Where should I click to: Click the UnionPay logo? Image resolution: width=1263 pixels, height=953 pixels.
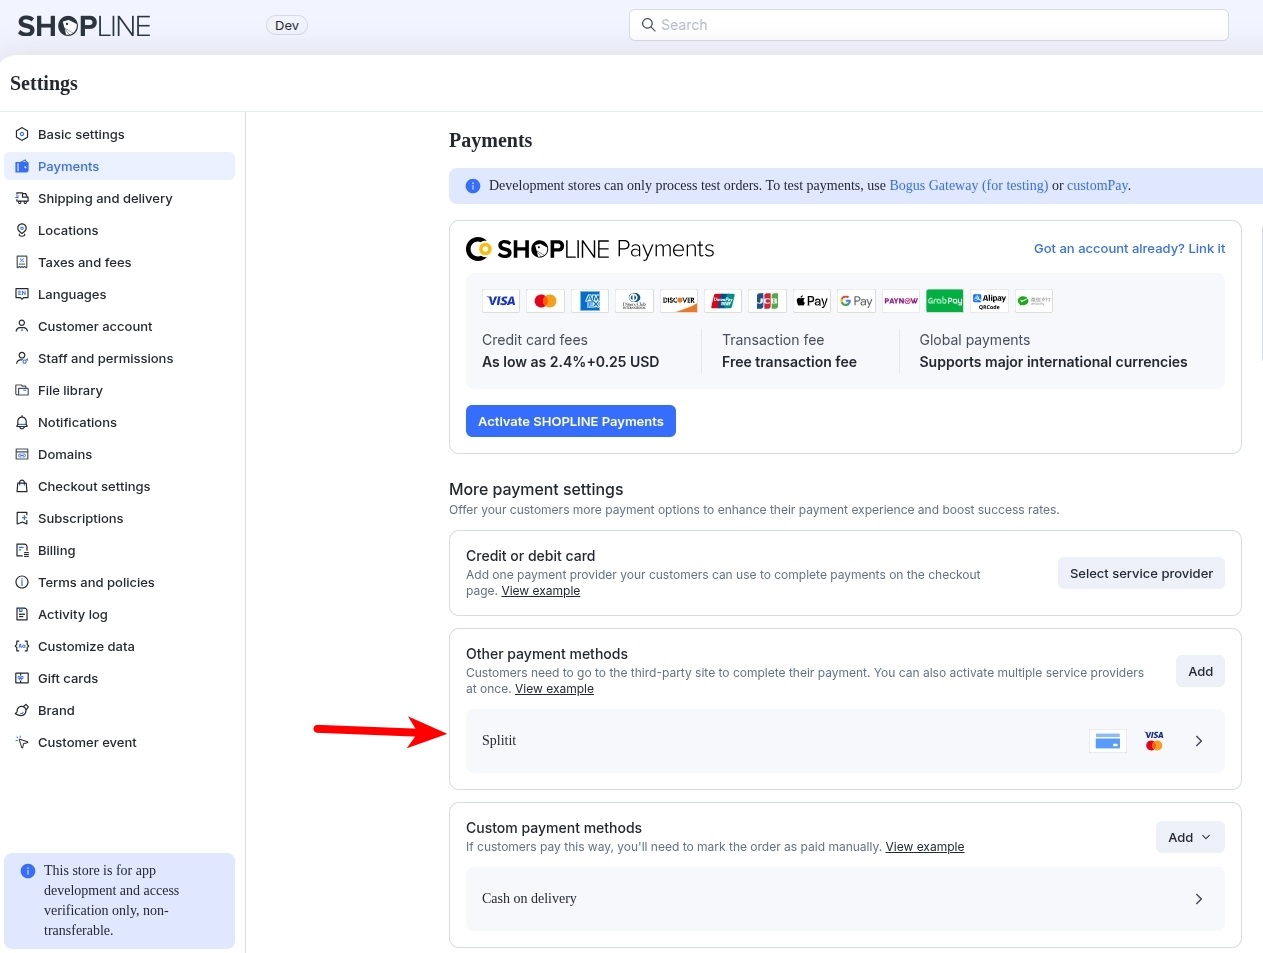(723, 301)
